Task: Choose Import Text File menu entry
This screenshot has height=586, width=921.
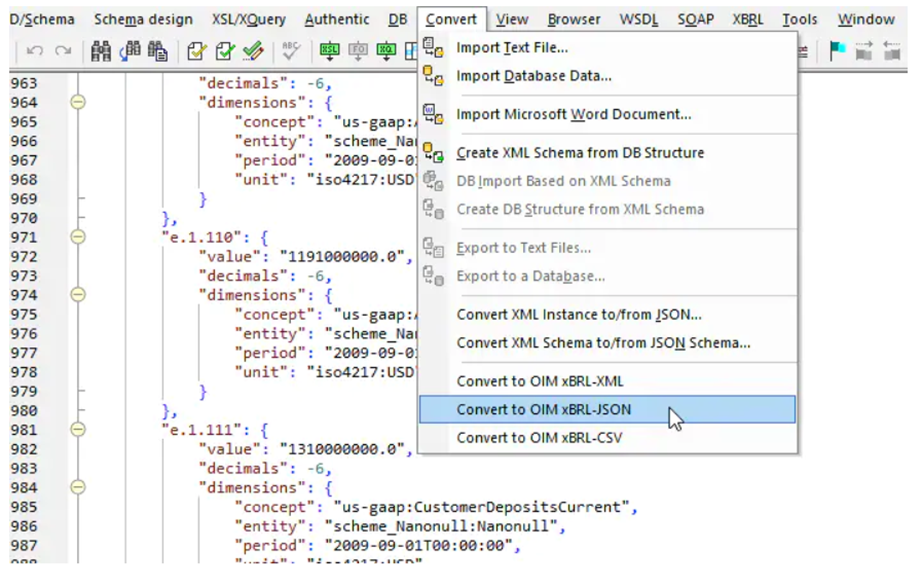Action: [512, 47]
